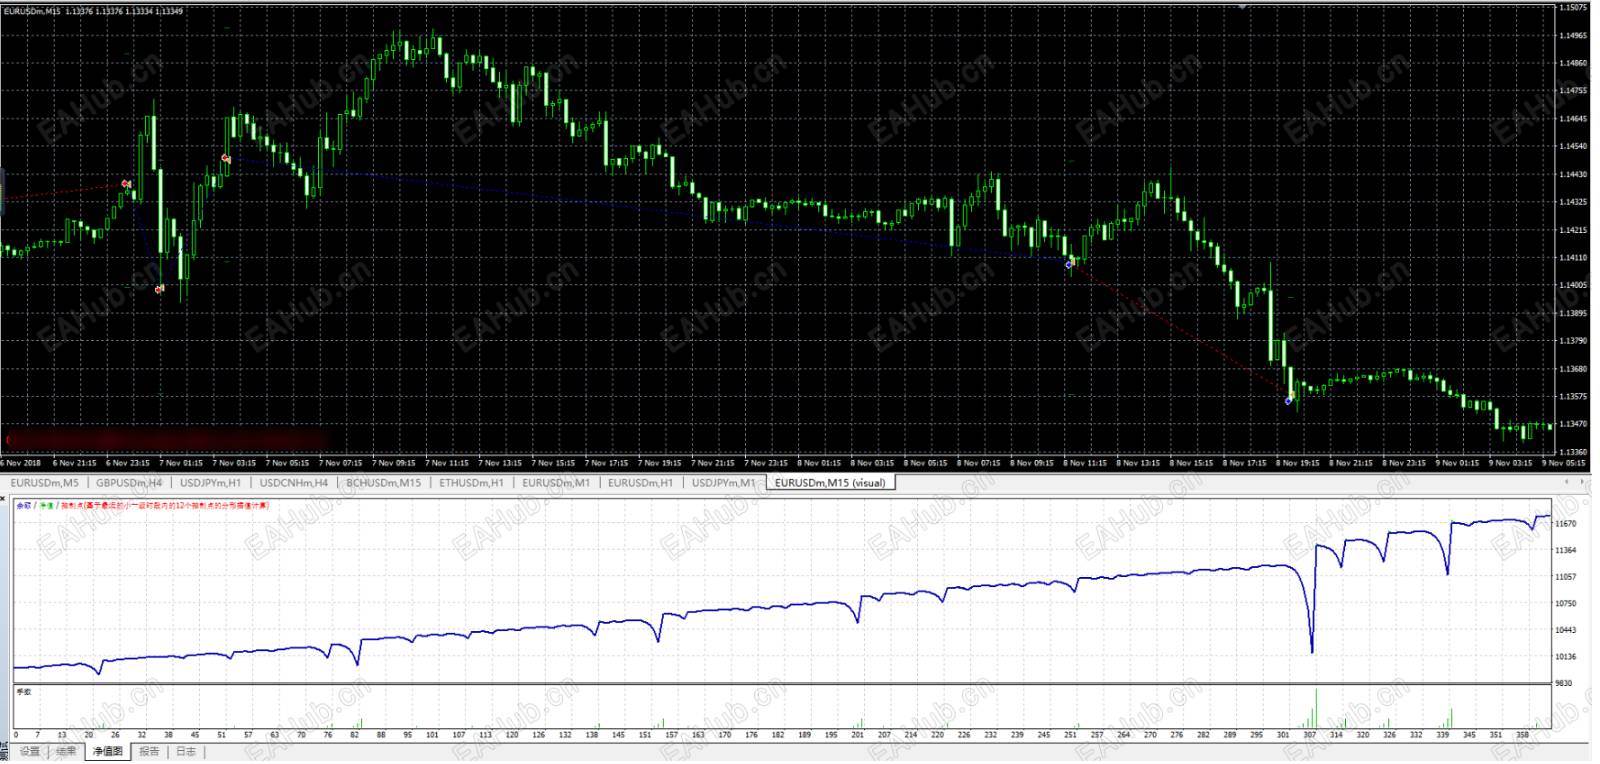The image size is (1600, 764).
Task: Click the 11670 equity axis value
Action: click(1566, 524)
